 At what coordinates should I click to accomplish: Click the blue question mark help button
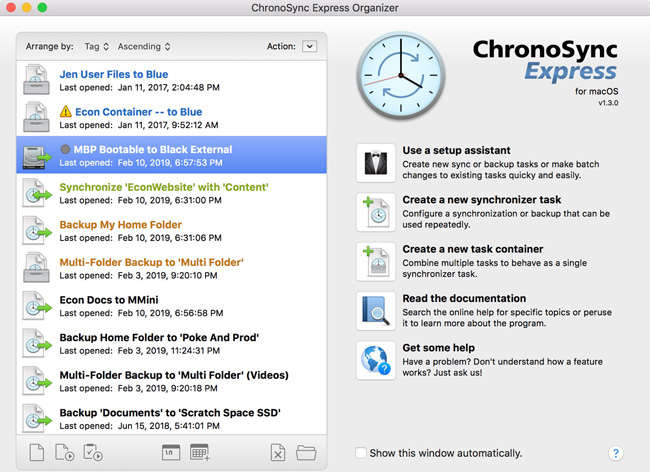click(x=616, y=453)
